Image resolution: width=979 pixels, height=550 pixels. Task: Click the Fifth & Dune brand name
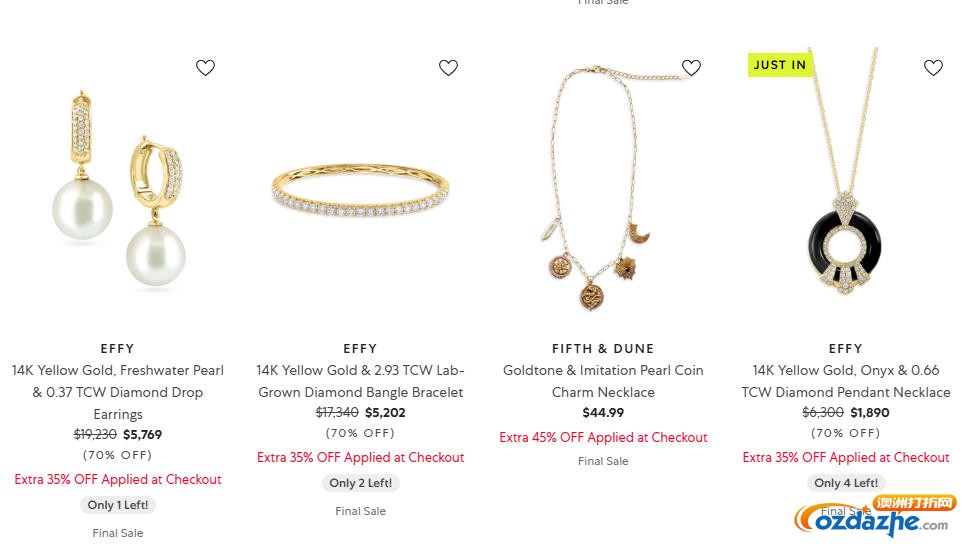tap(603, 349)
